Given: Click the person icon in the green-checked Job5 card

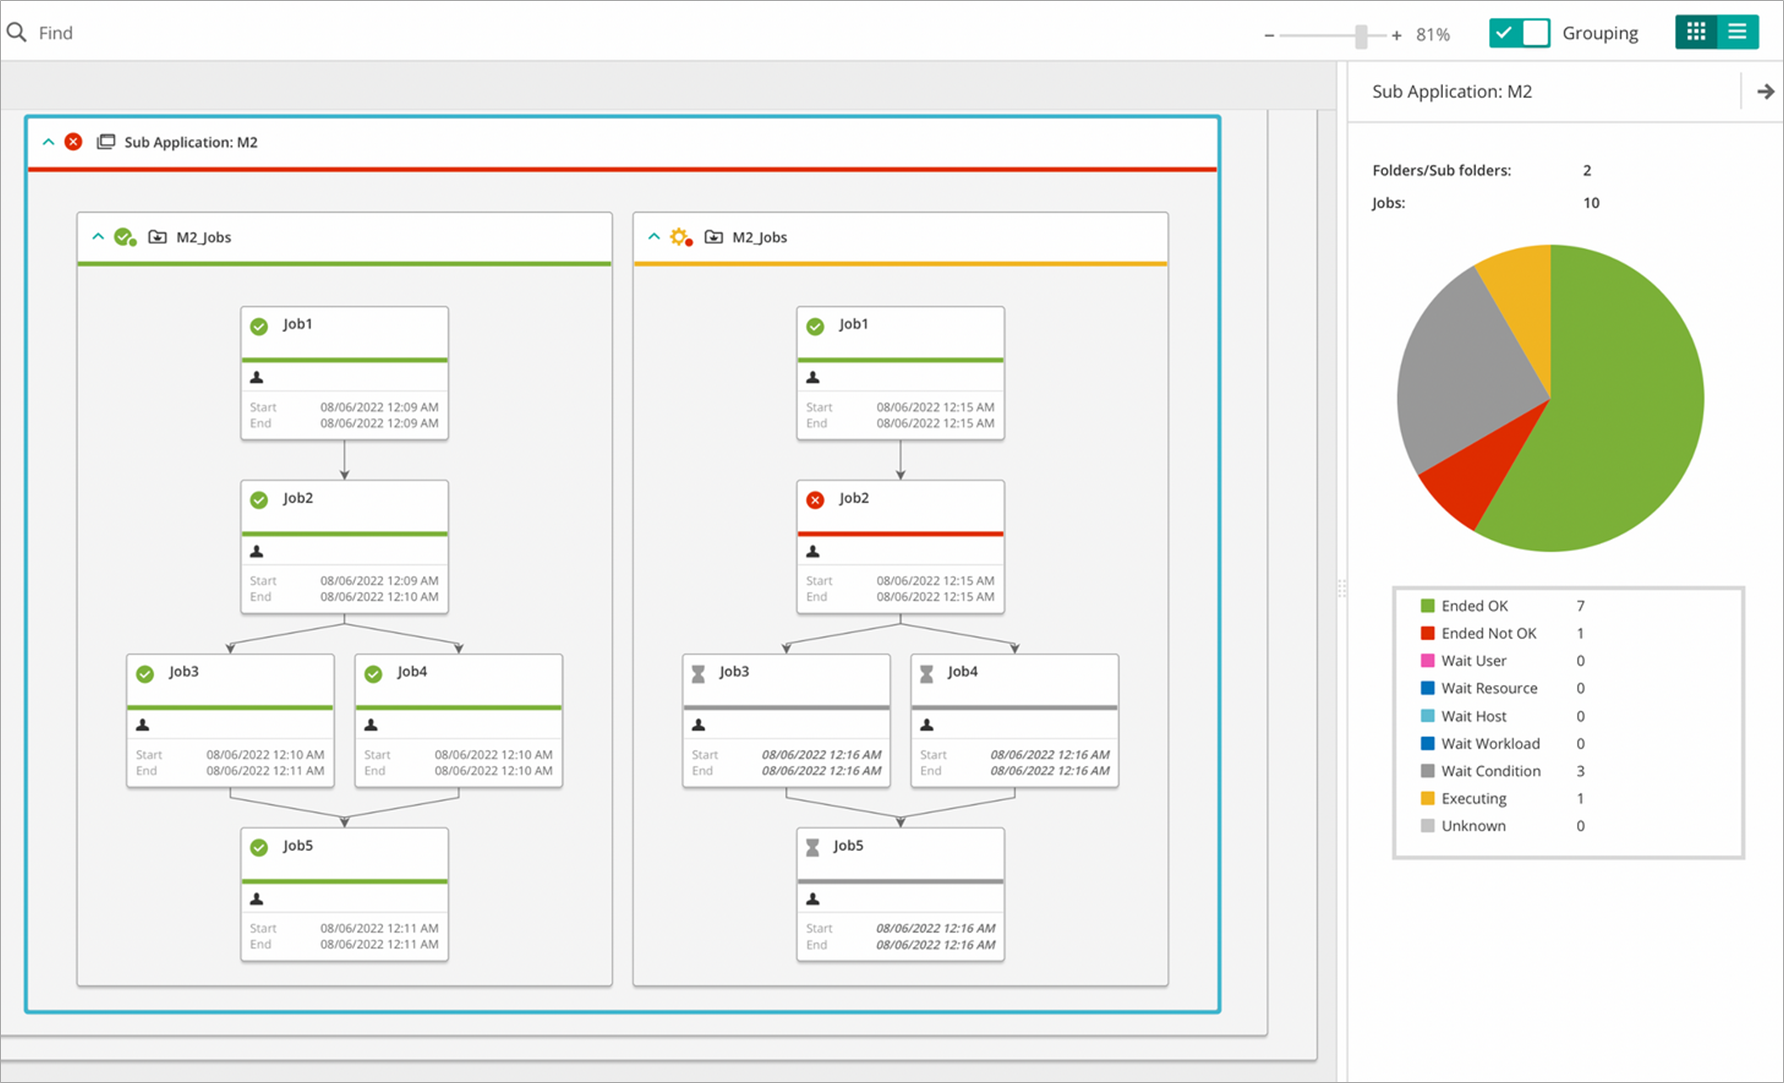Looking at the screenshot, I should (x=257, y=899).
